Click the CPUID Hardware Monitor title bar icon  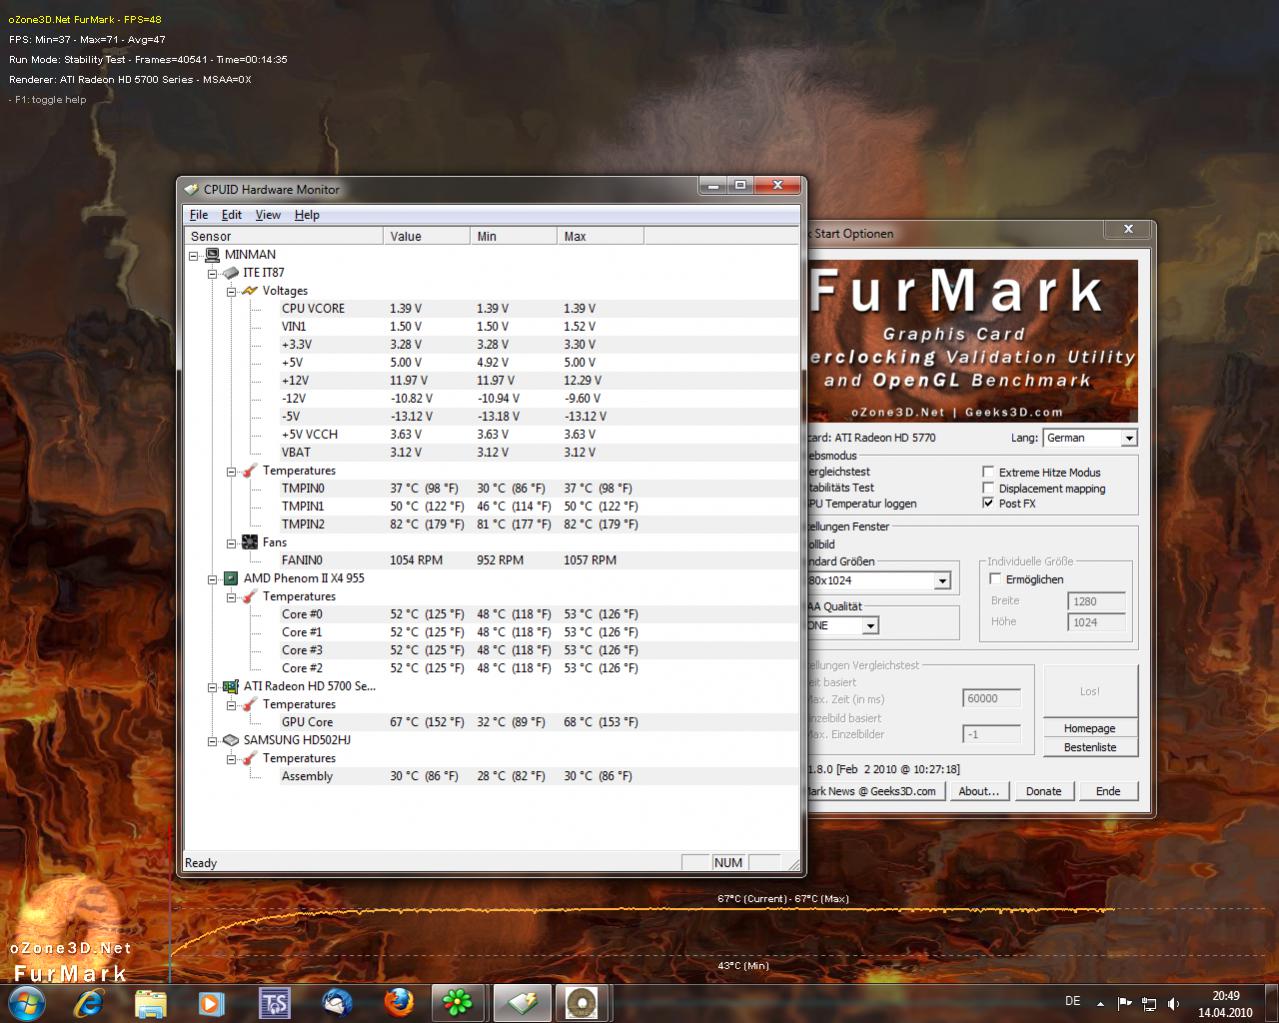pyautogui.click(x=192, y=189)
